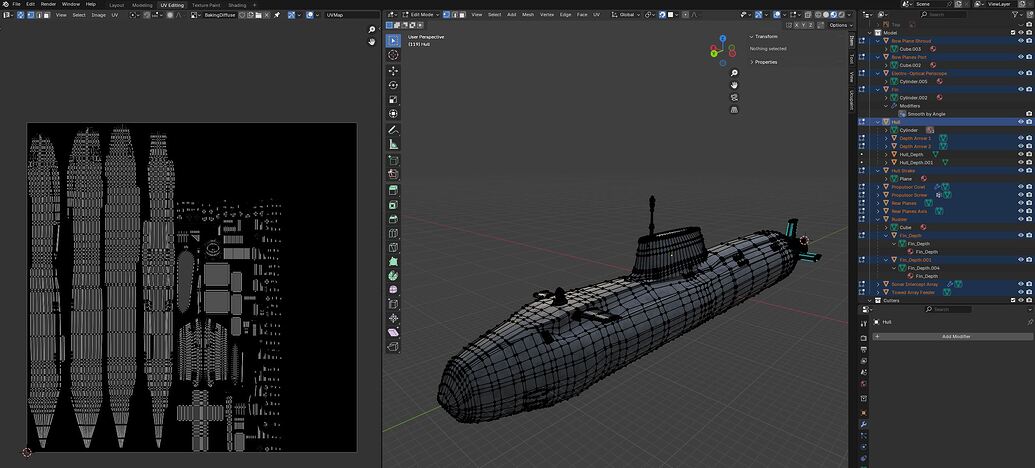Click the pan hand icon in UV editor
This screenshot has width=1035, height=468.
[372, 42]
